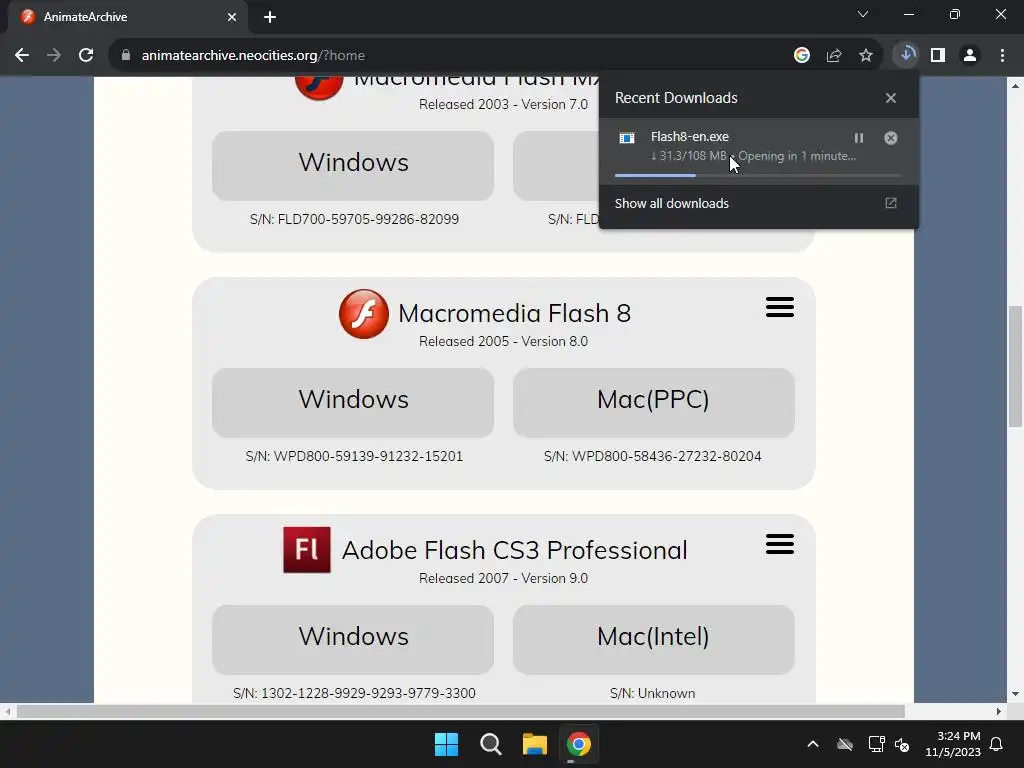
Task: Click the address bar URL
Action: 253,56
